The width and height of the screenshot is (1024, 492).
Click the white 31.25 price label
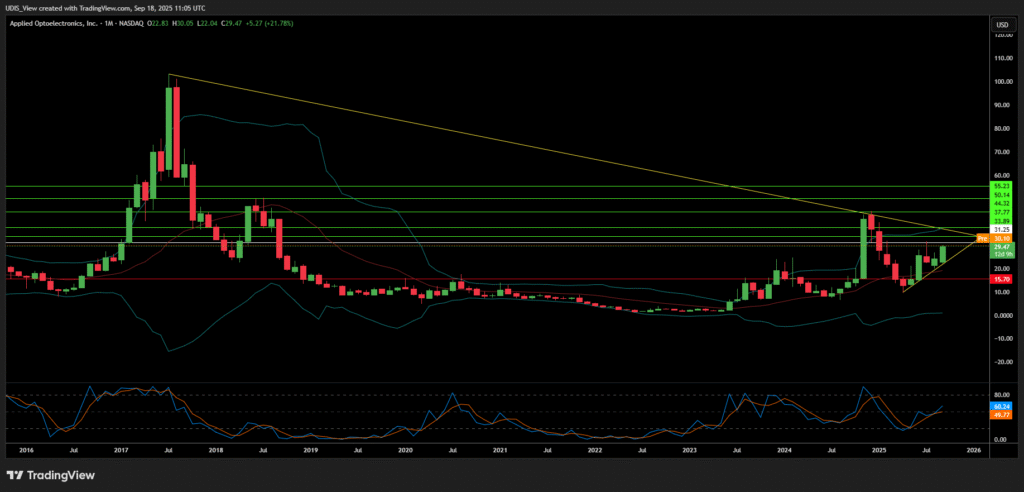tap(1000, 229)
